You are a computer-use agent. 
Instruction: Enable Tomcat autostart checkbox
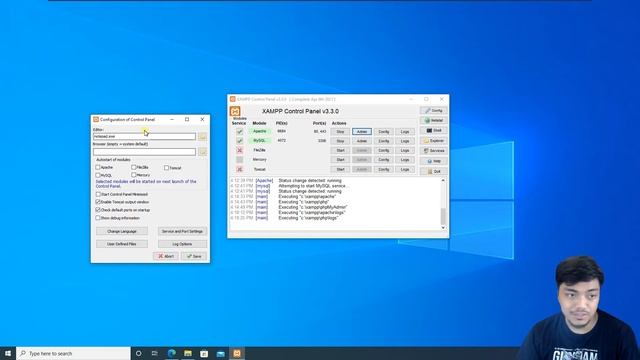coord(166,168)
